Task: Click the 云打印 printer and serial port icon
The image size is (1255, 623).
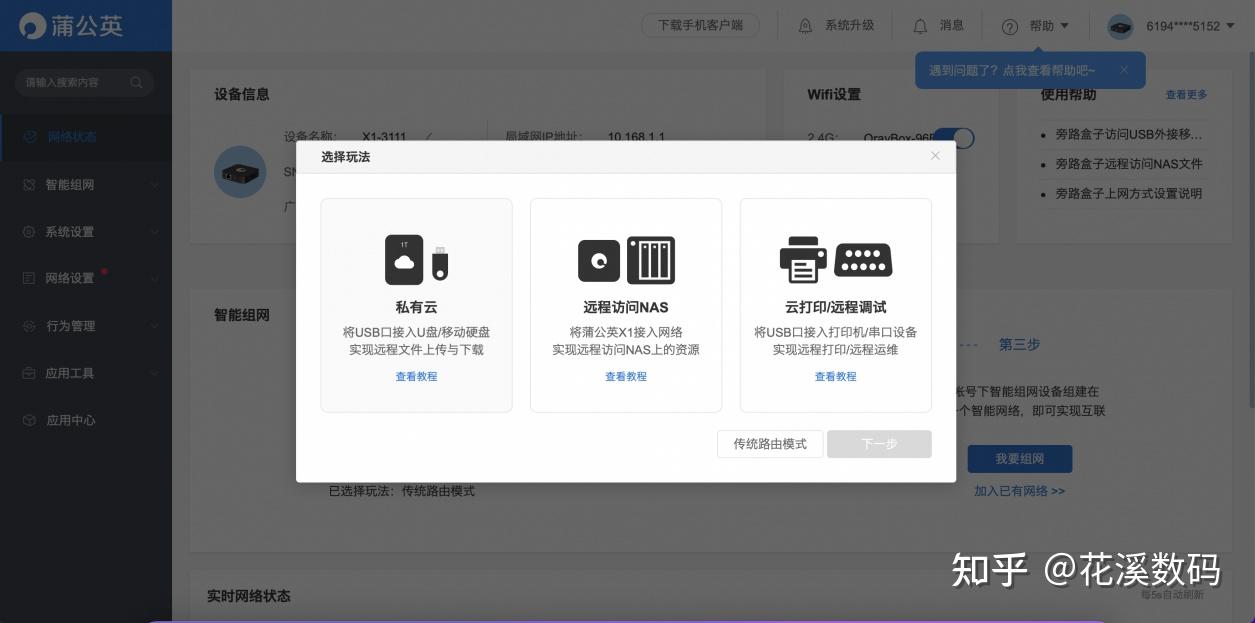Action: tap(836, 260)
